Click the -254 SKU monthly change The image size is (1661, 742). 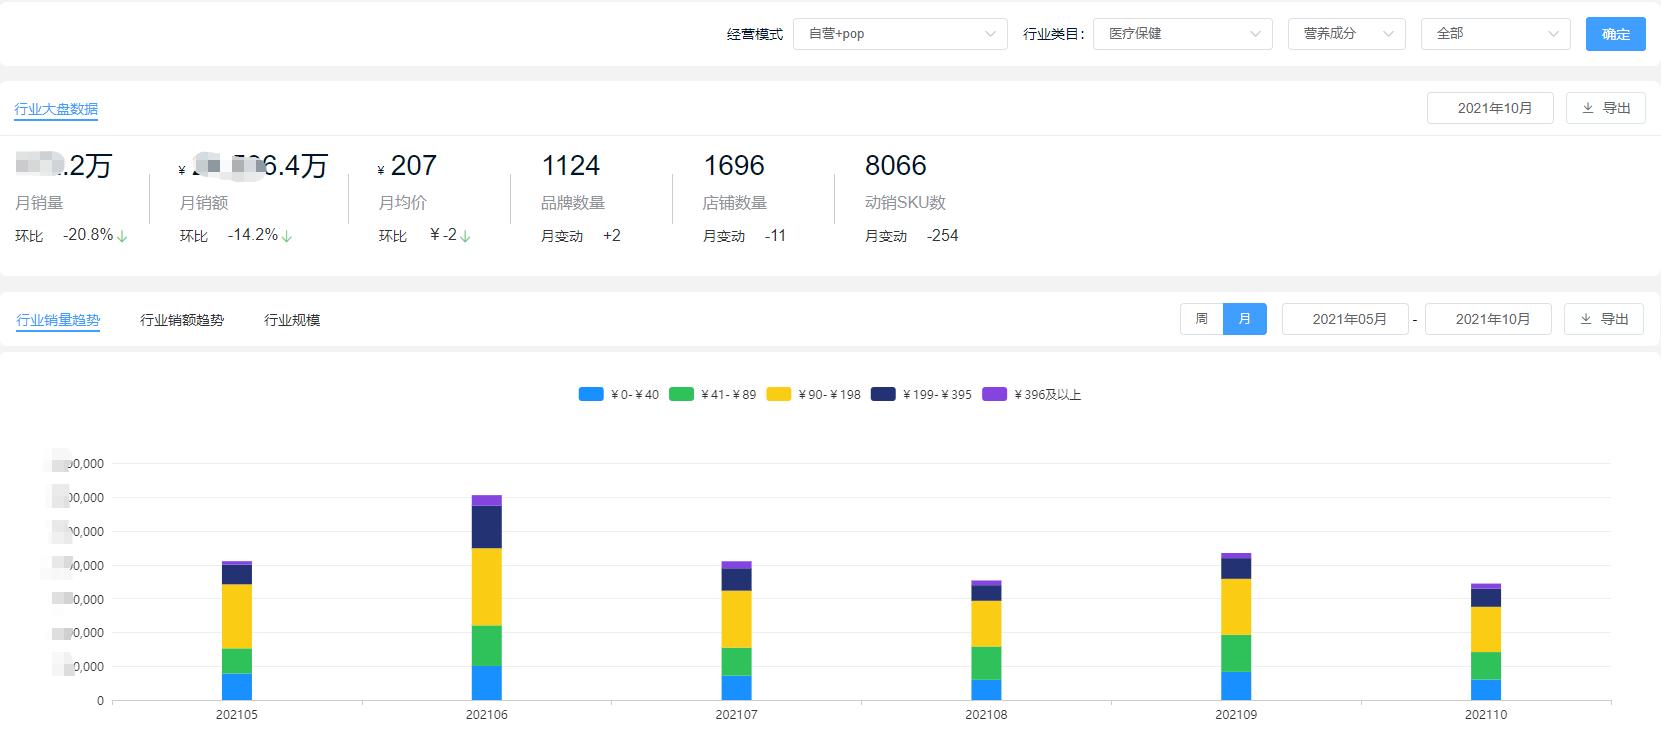click(x=943, y=236)
